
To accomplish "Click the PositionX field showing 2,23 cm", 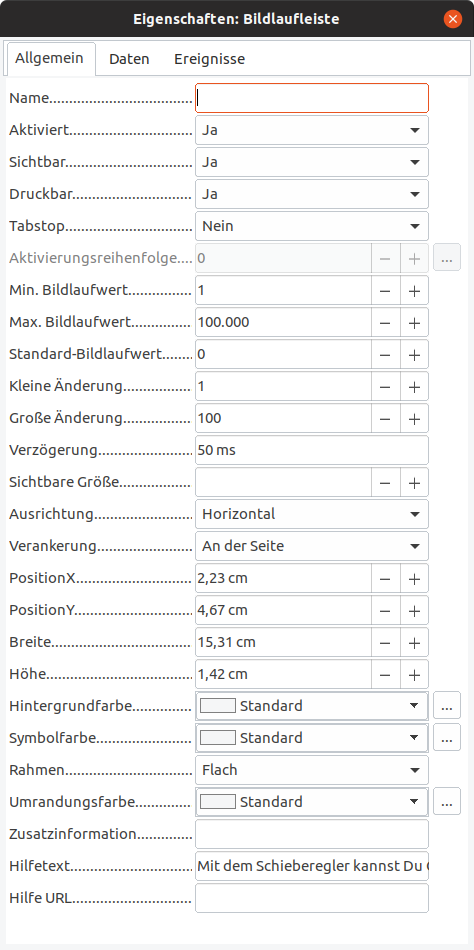I will [x=283, y=578].
